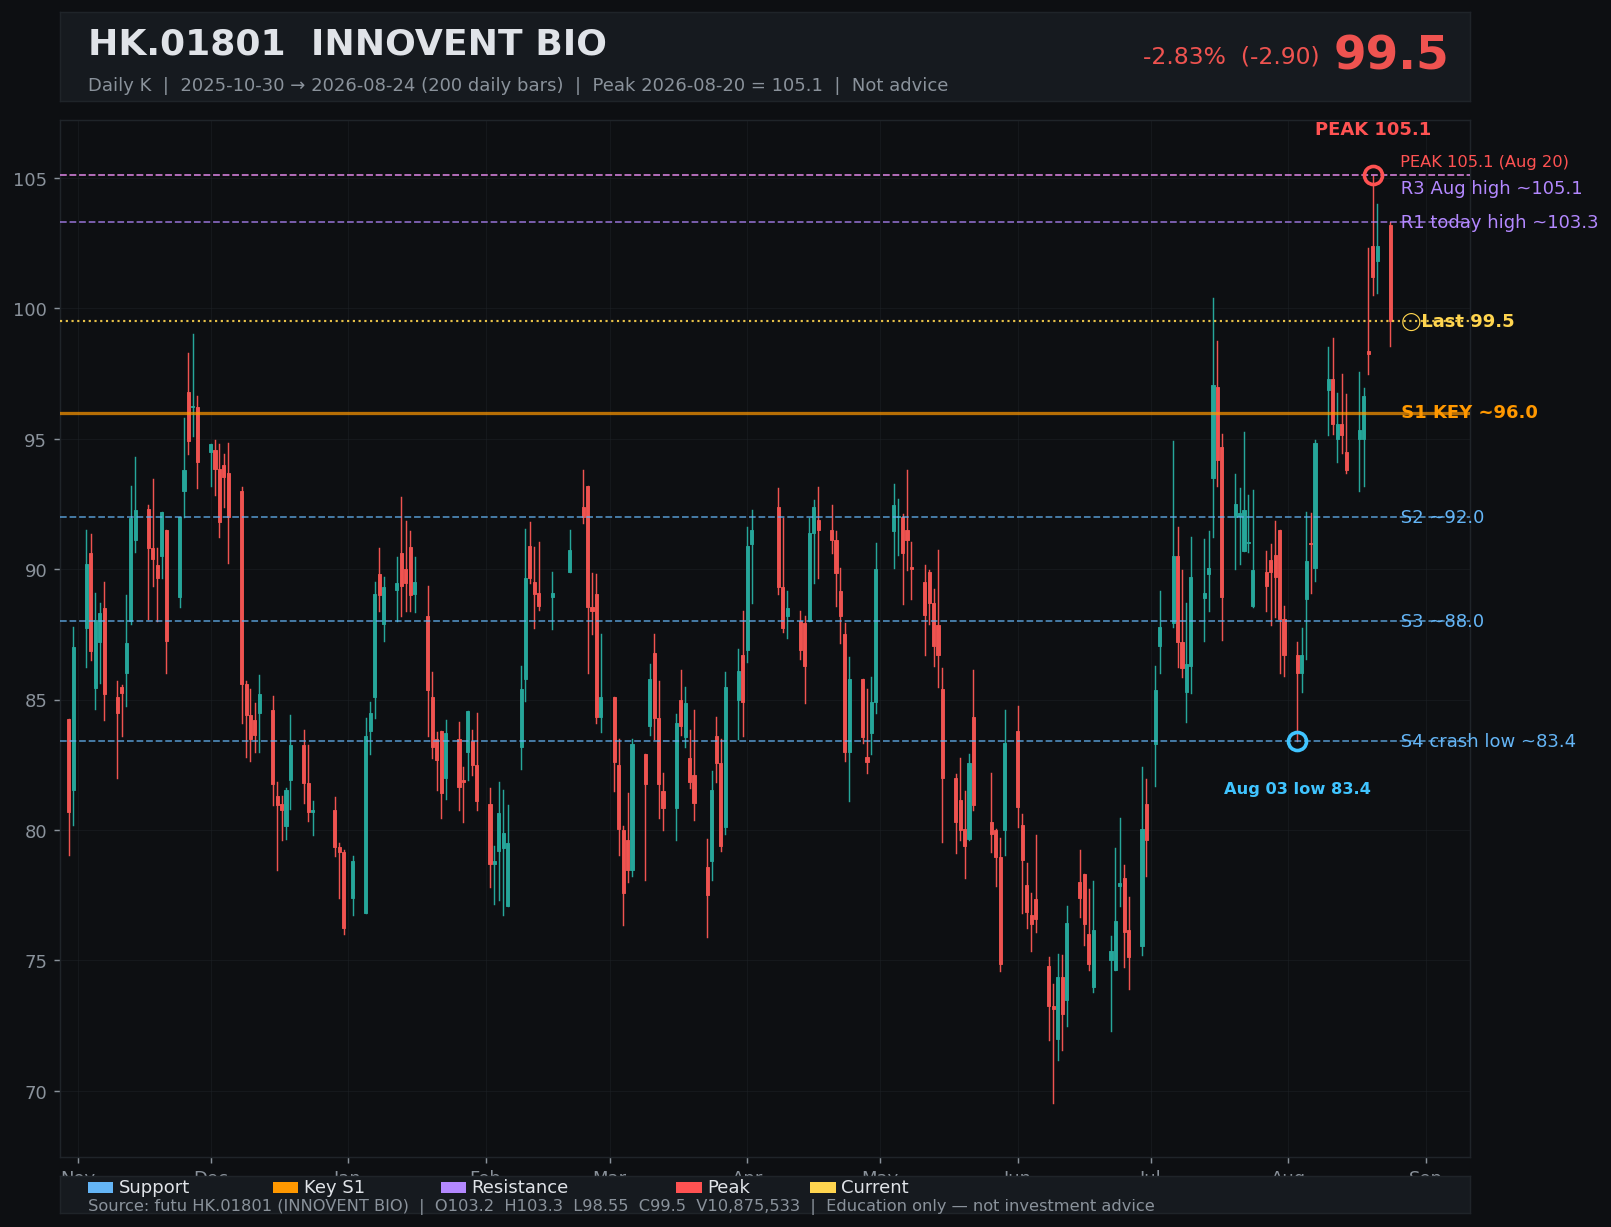
Task: Click the 100 y-axis tick label
Action: tap(30, 310)
